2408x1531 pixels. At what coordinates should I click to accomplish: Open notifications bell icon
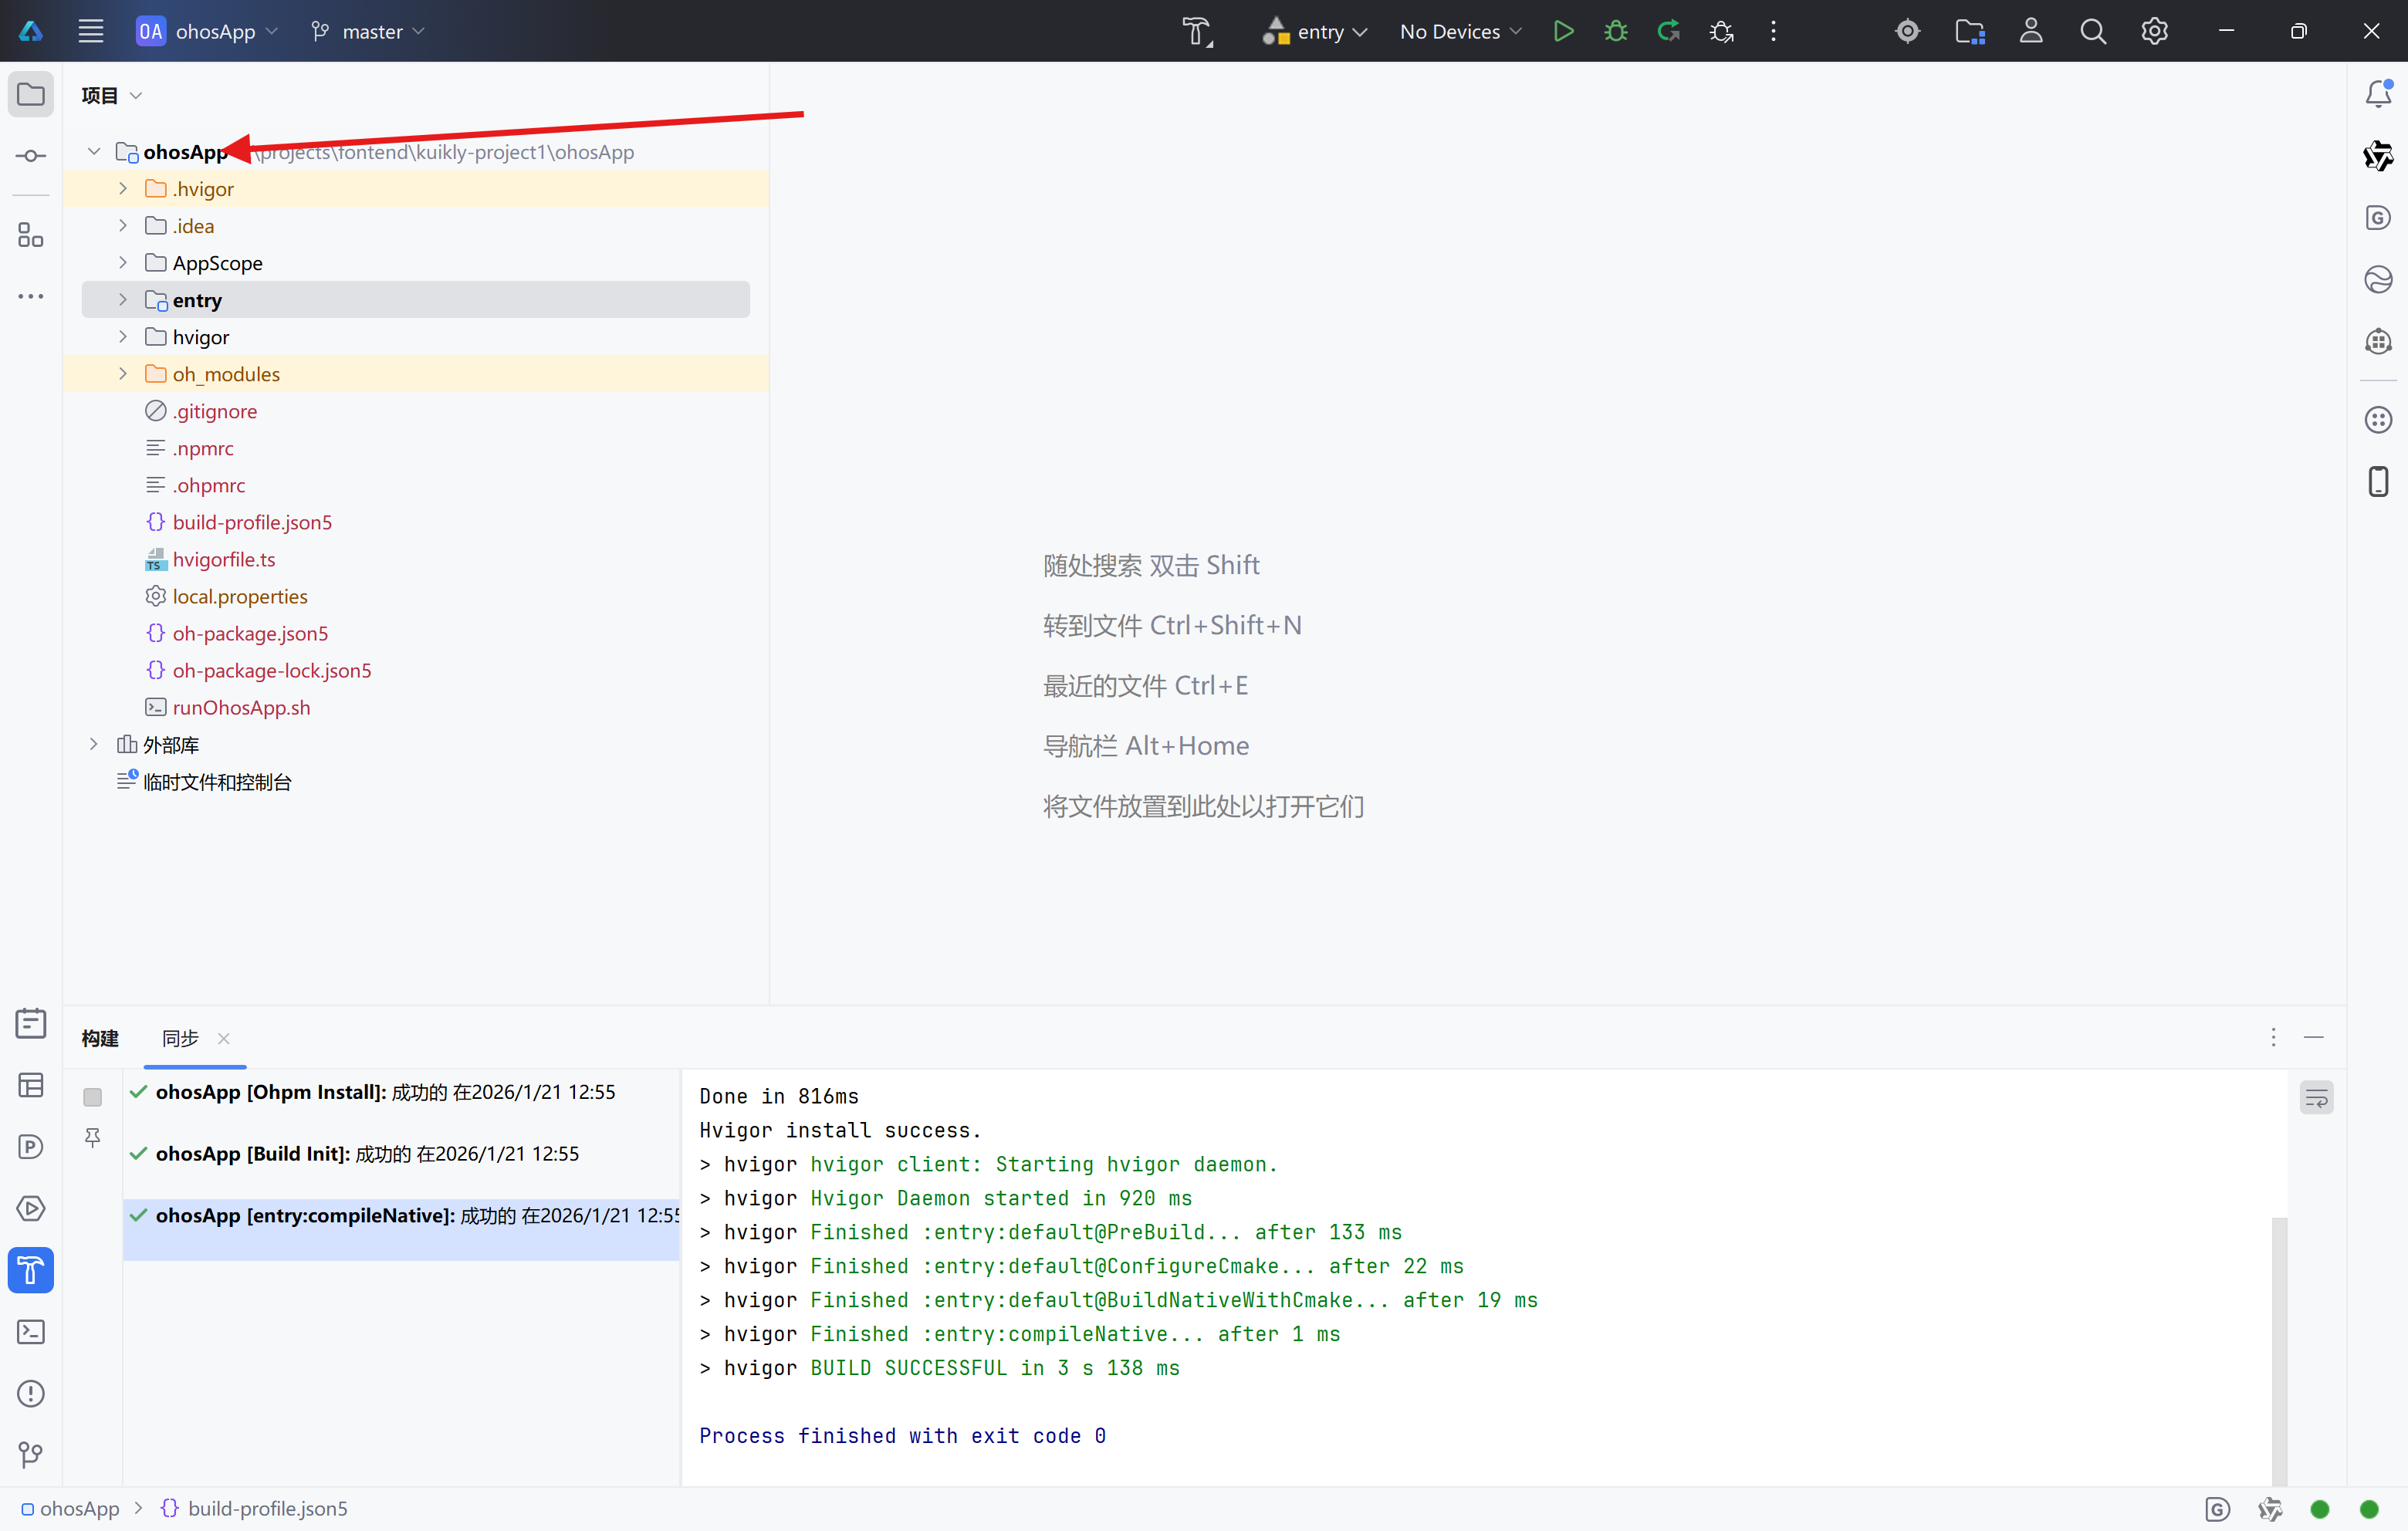tap(2378, 94)
